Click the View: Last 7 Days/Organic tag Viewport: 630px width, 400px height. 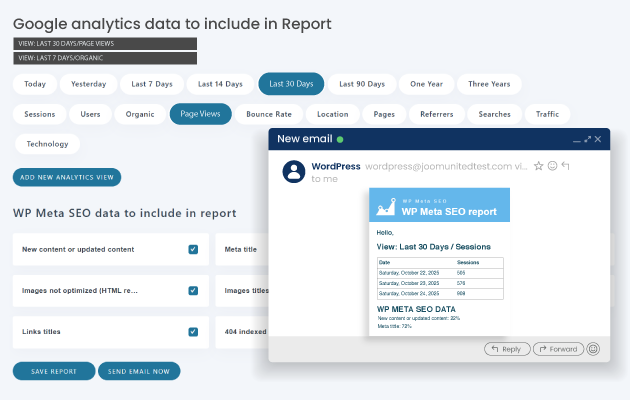105,58
